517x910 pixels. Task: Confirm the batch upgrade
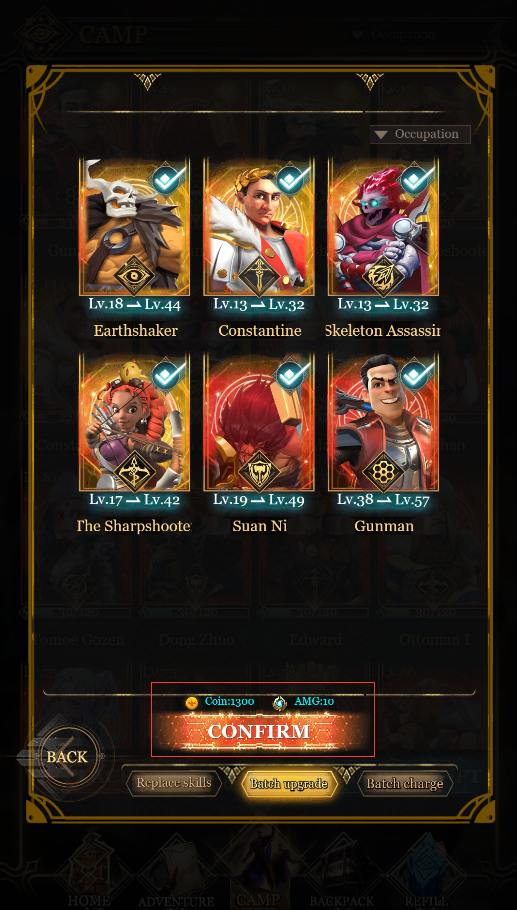click(x=259, y=731)
